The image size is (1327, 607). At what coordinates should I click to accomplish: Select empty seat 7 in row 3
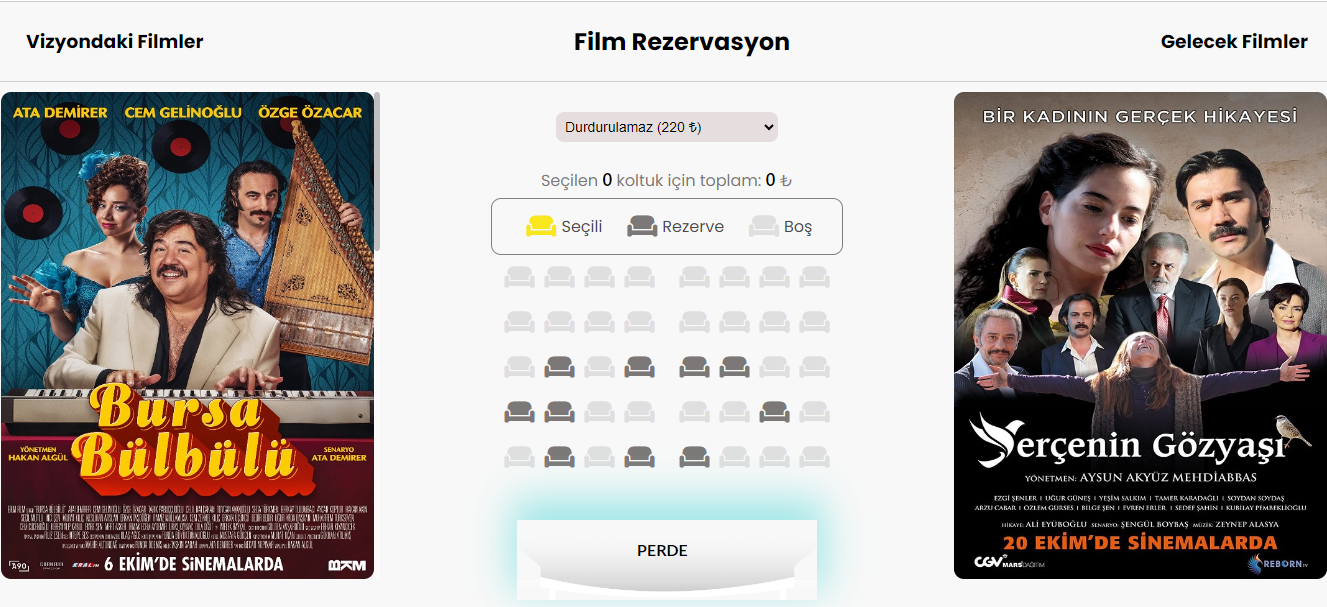(774, 367)
